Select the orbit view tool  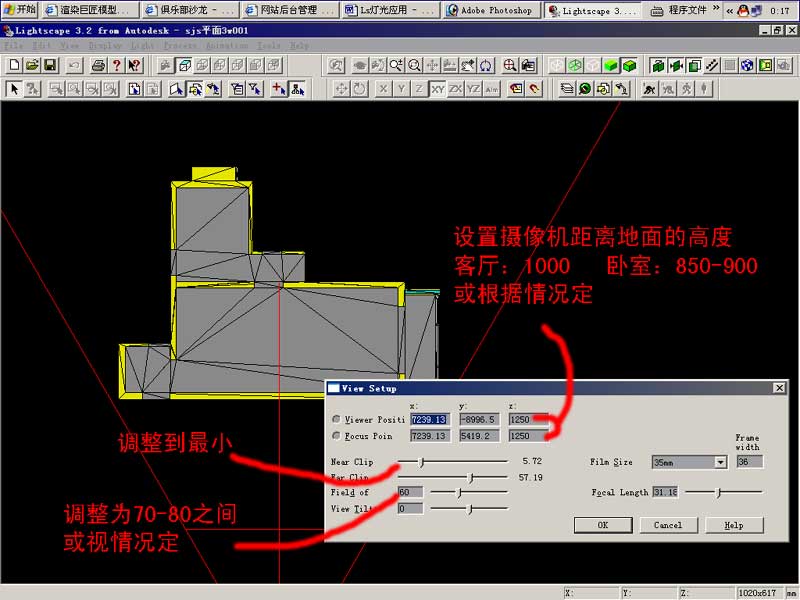486,65
